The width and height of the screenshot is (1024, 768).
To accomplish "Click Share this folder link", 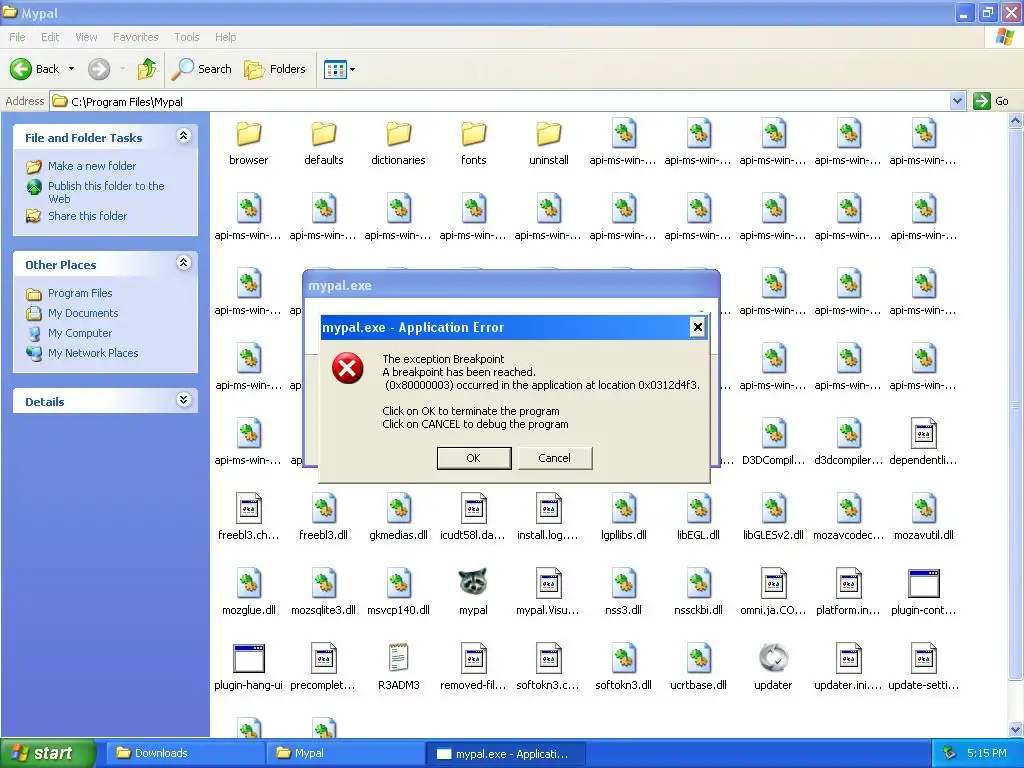I will click(x=88, y=216).
